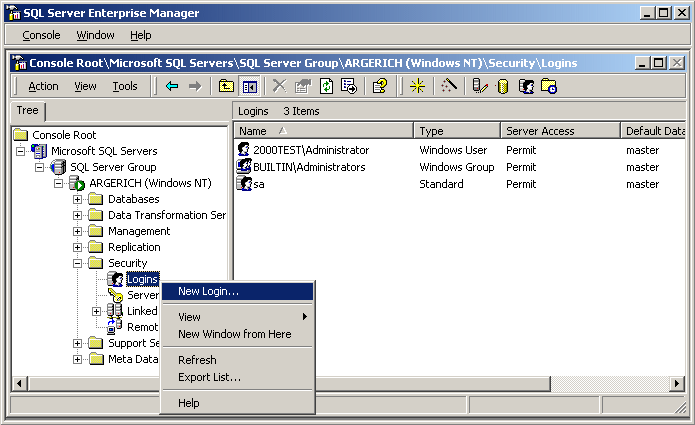Open the Window menu

[x=95, y=35]
